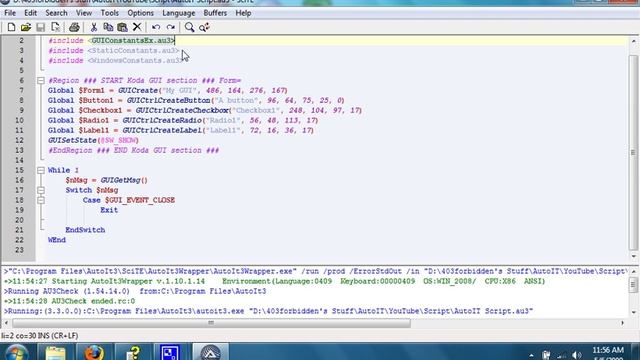Open a file using the folder icon
The width and height of the screenshot is (640, 360).
coord(26,27)
